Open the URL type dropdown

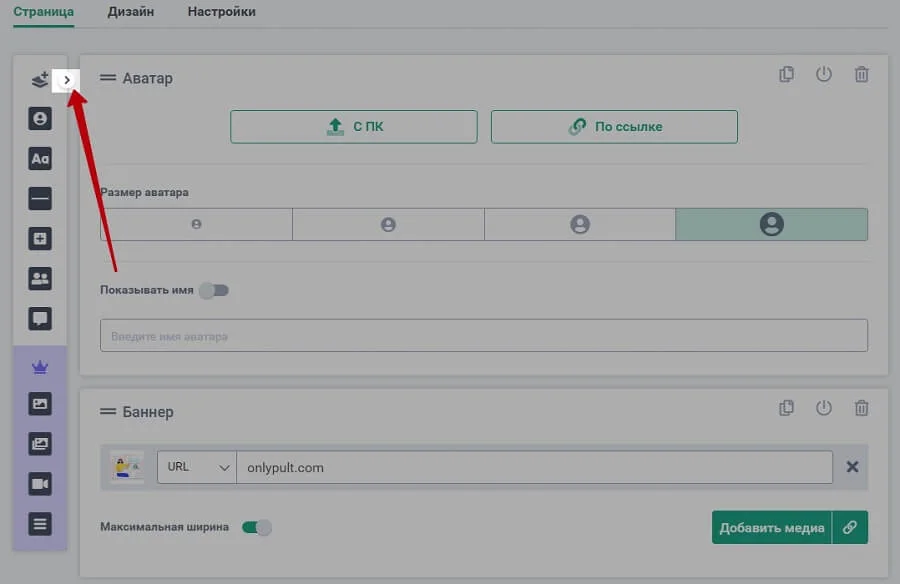[x=196, y=467]
